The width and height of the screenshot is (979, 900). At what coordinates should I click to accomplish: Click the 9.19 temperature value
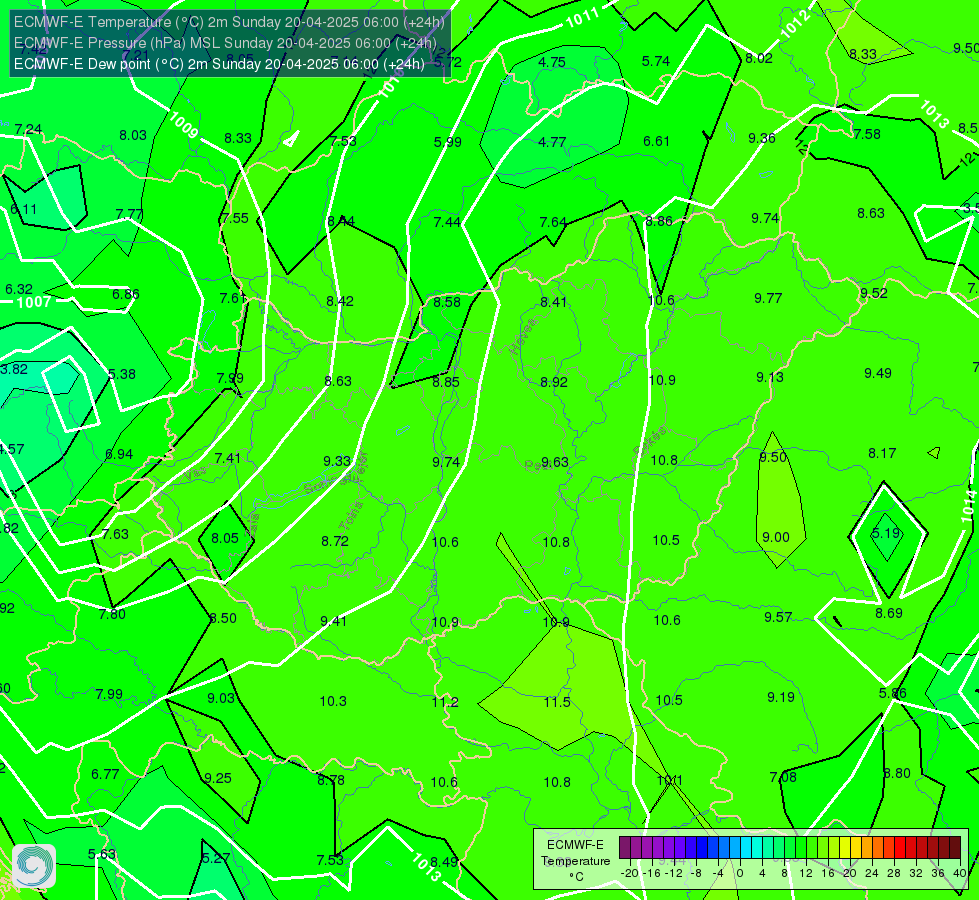(x=780, y=697)
